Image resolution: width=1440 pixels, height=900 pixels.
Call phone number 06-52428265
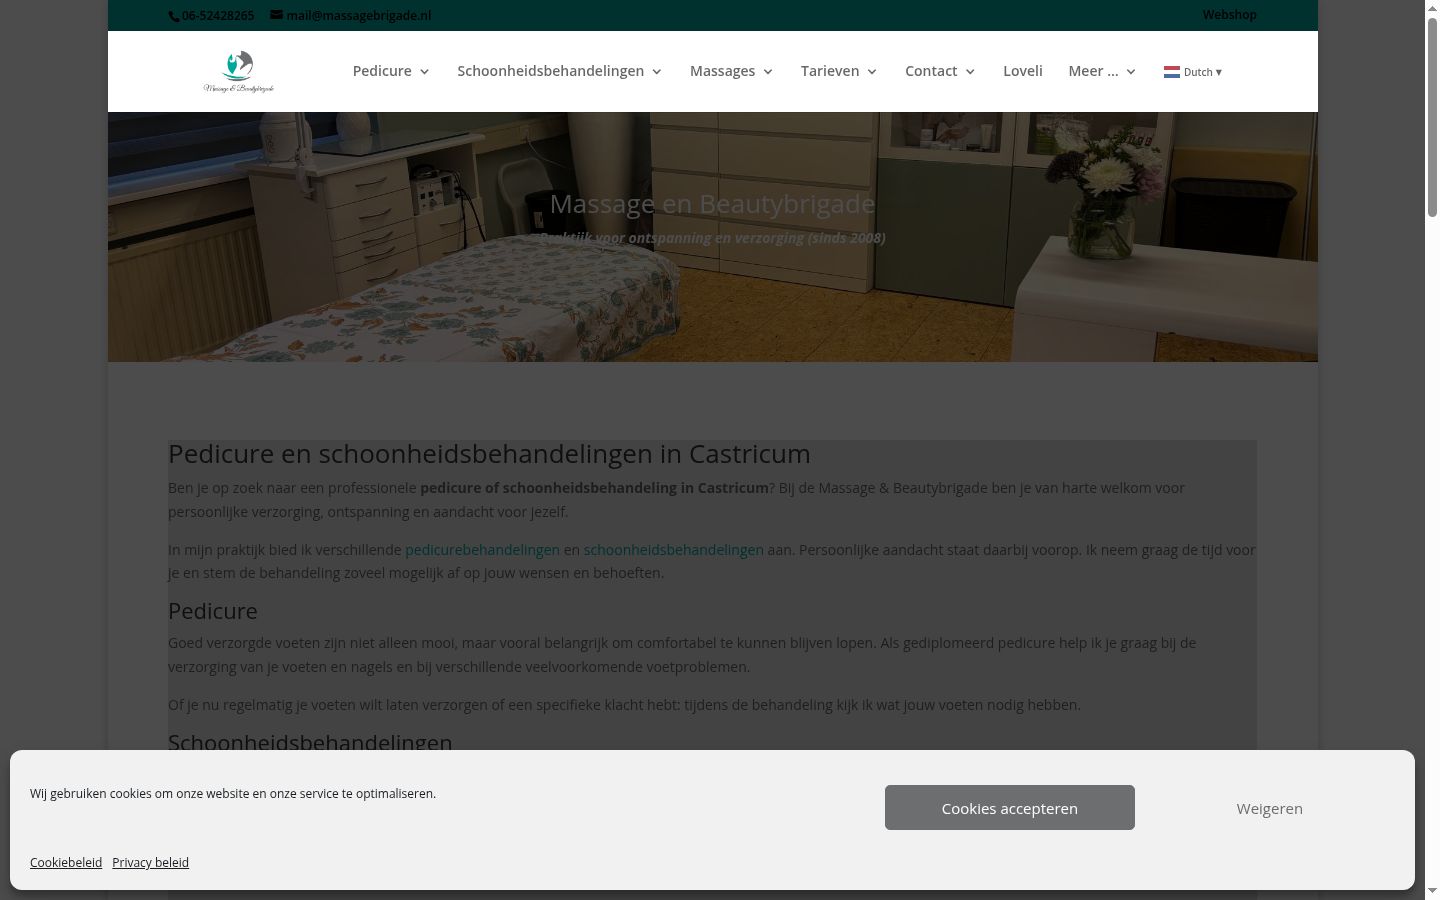tap(218, 16)
